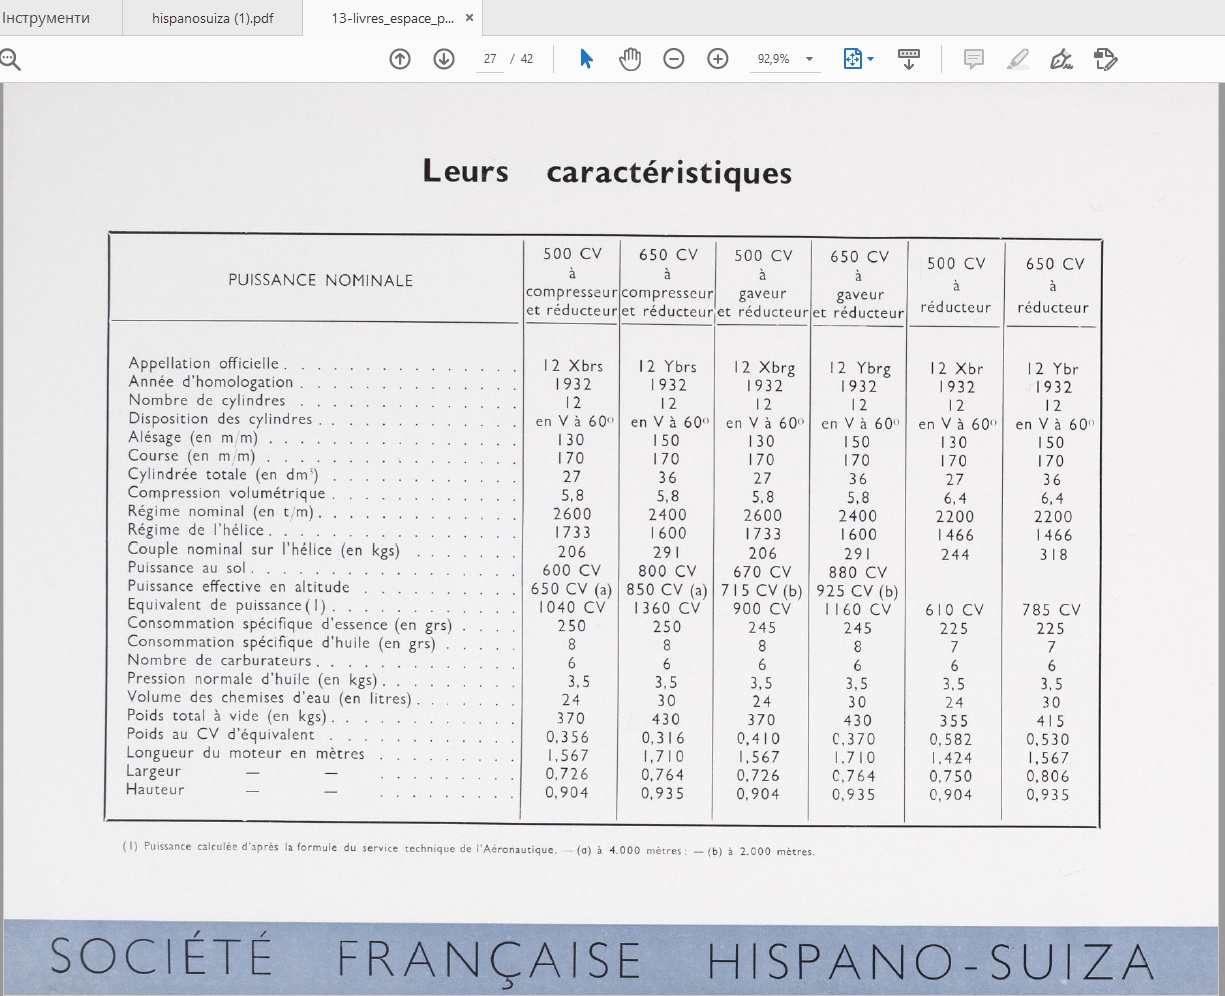1225x996 pixels.
Task: Click the "0,806" width value
Action: click(1047, 776)
